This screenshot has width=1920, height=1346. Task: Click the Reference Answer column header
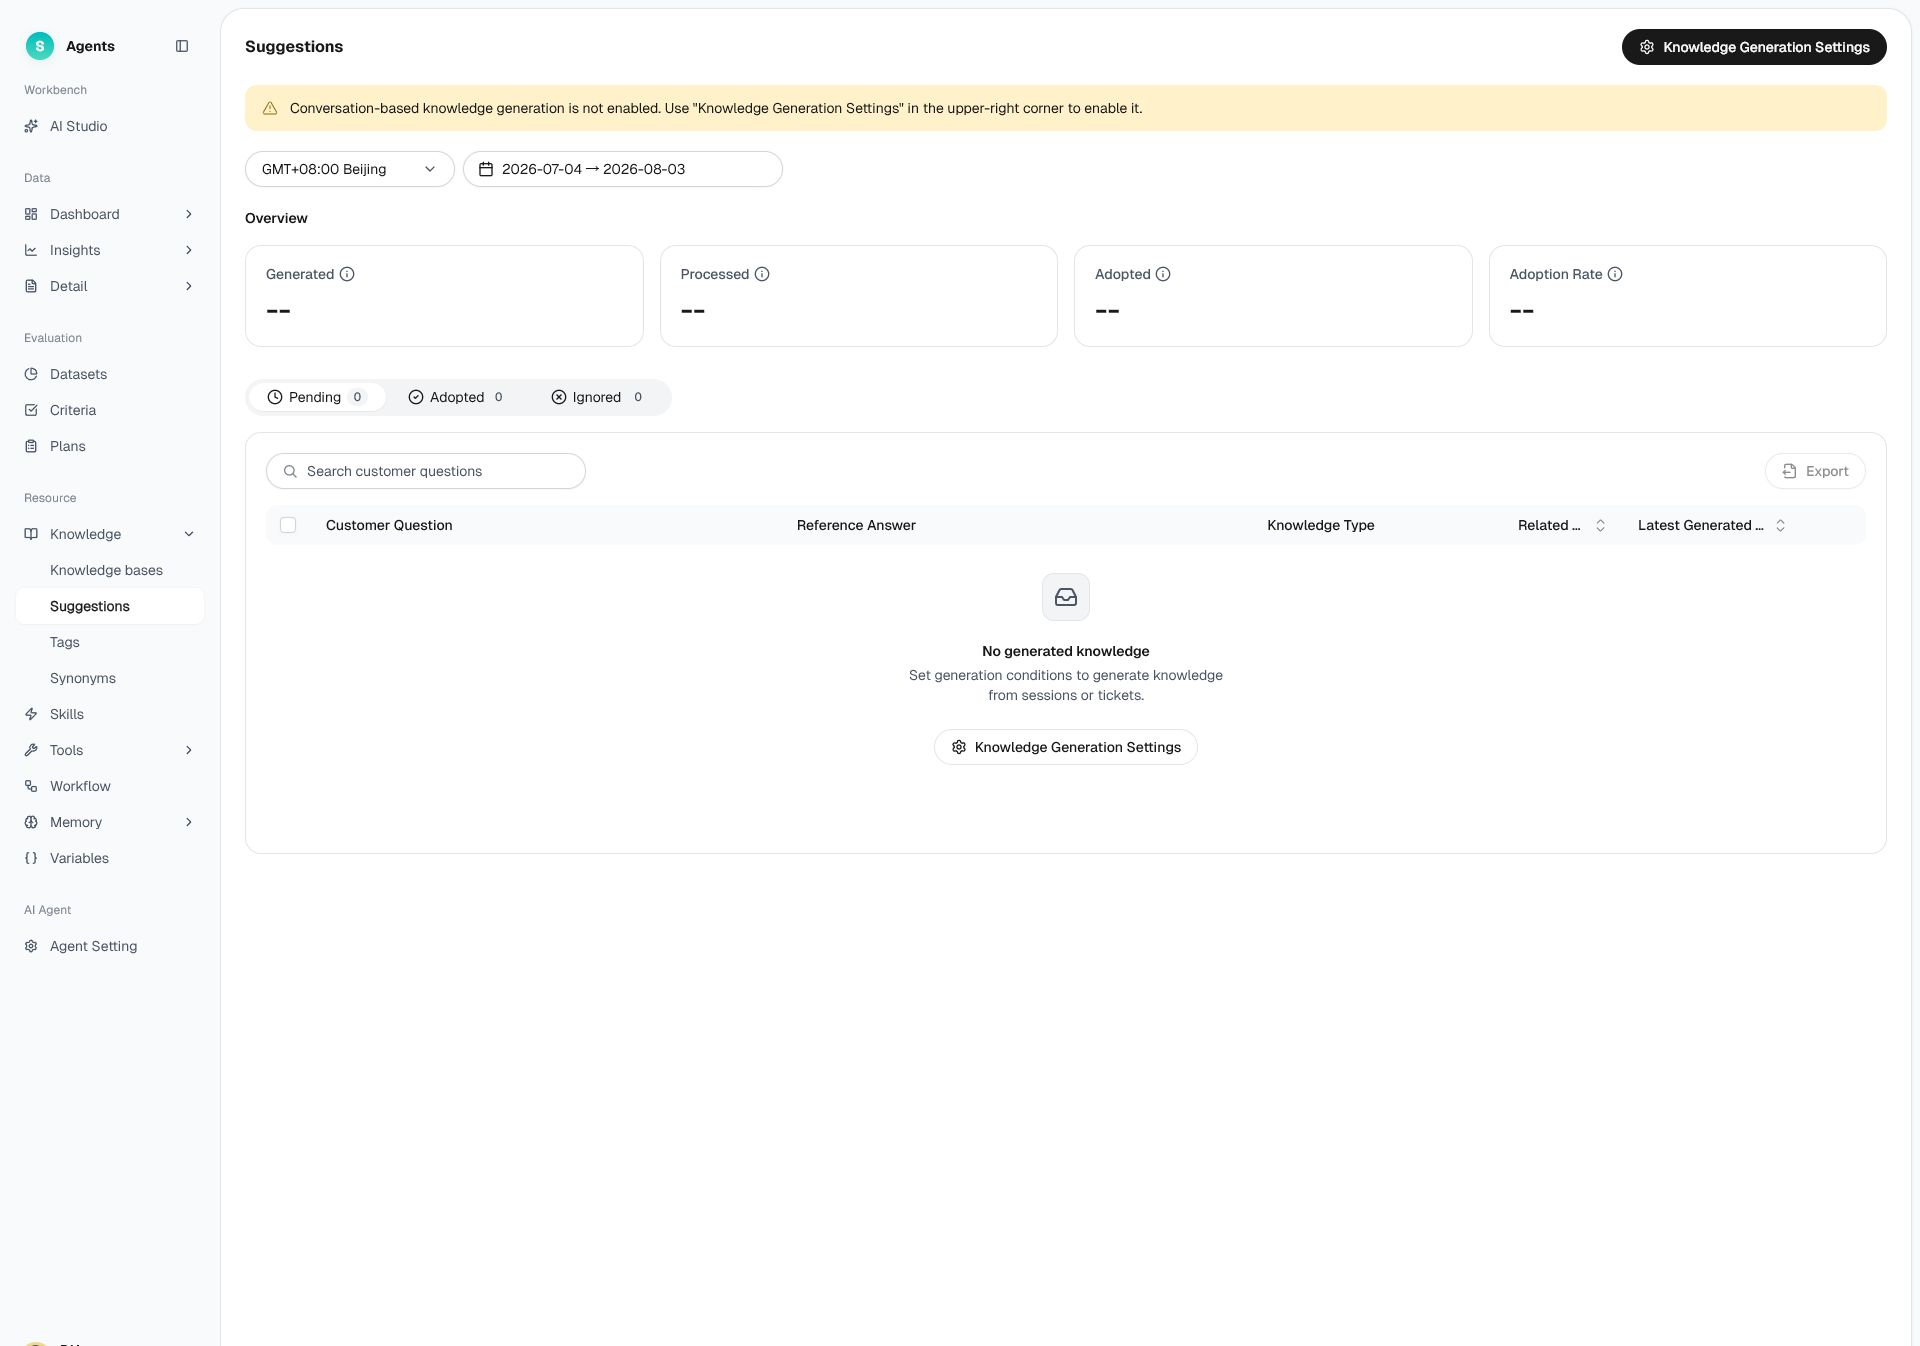[x=856, y=525]
